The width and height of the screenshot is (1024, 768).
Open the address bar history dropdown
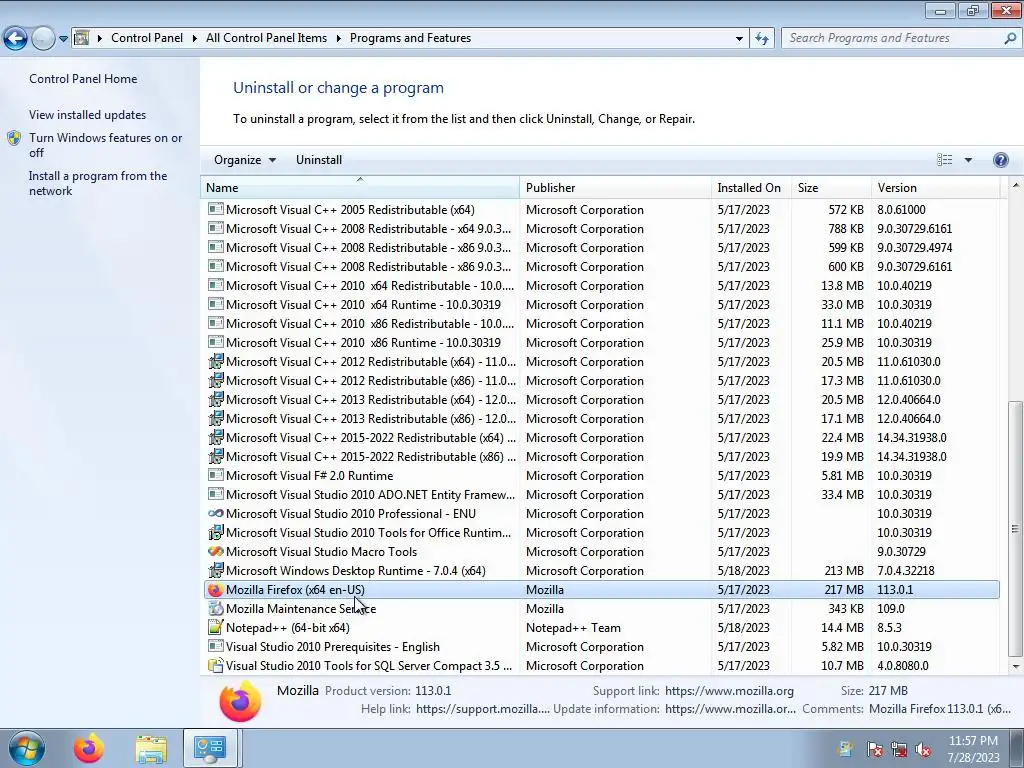[739, 39]
